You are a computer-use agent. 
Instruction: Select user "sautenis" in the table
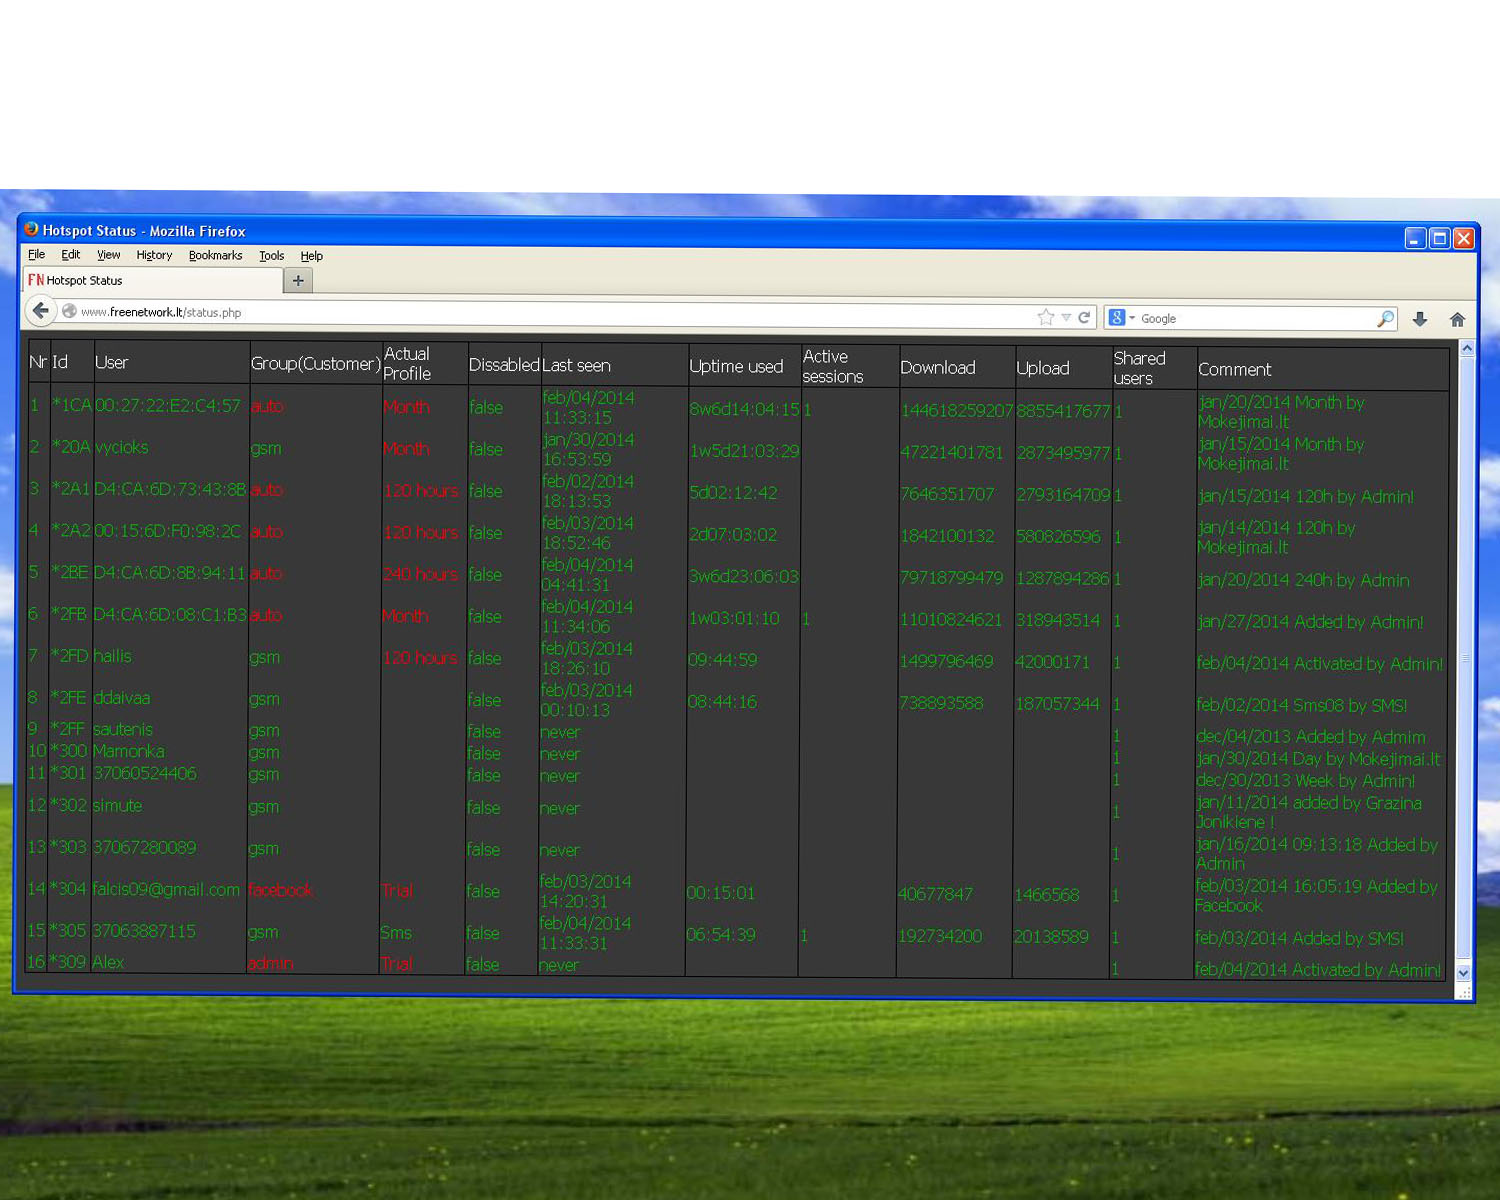coord(123,730)
